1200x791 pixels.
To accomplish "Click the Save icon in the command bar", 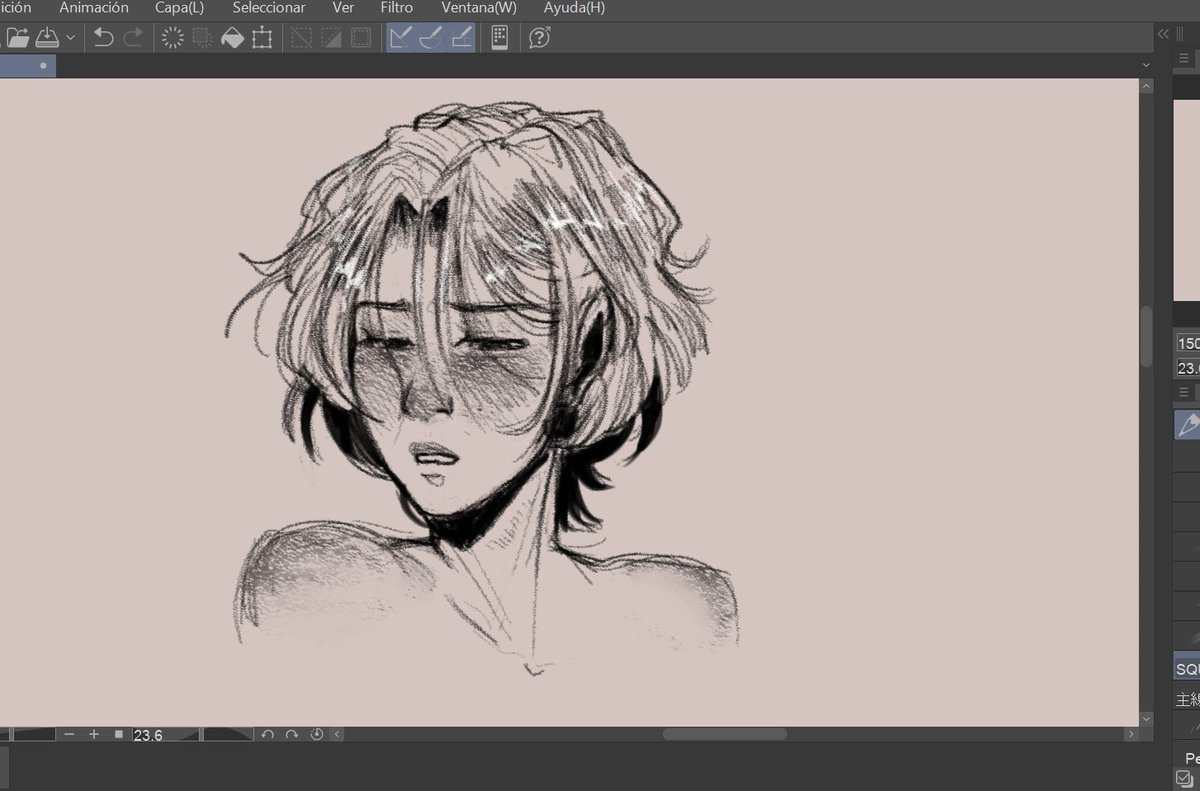I will point(47,38).
